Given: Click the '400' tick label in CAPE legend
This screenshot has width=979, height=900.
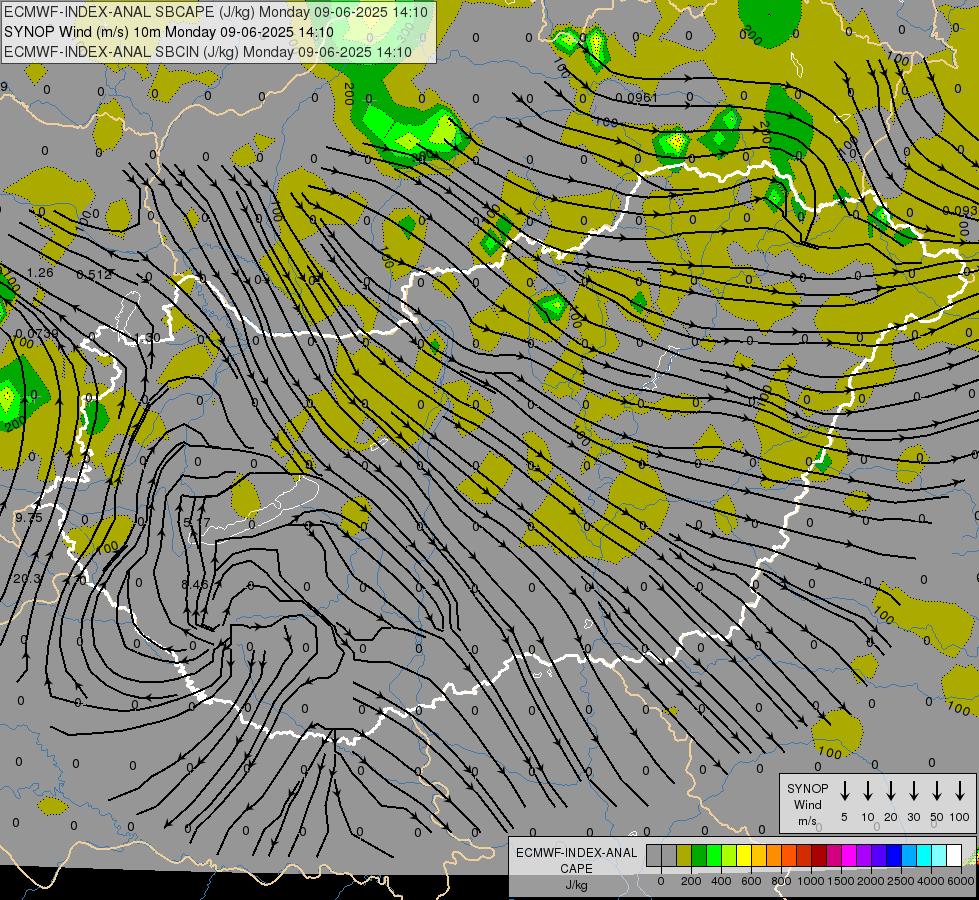Looking at the screenshot, I should point(721,881).
